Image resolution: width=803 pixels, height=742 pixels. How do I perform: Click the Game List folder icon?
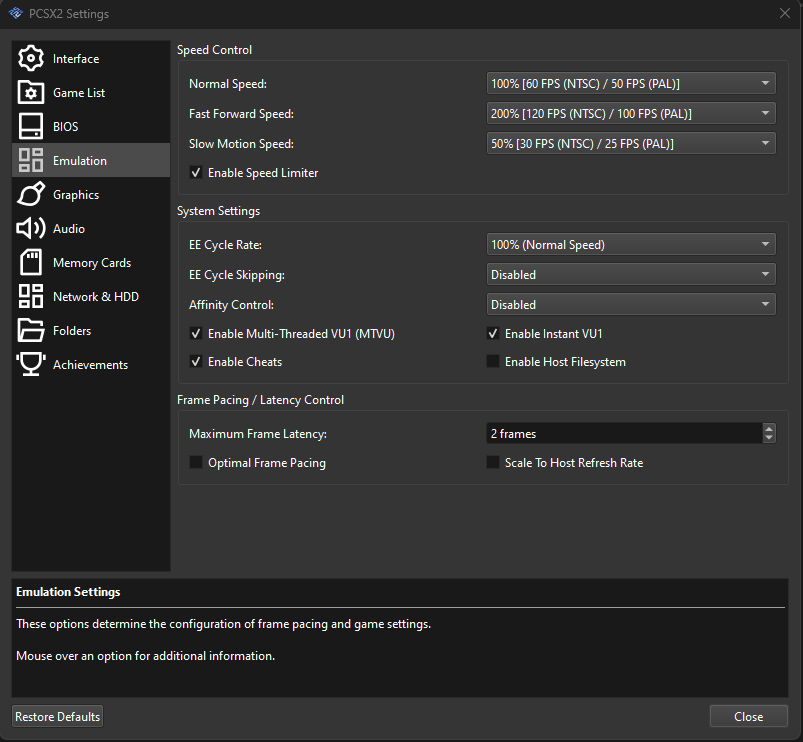pos(31,92)
